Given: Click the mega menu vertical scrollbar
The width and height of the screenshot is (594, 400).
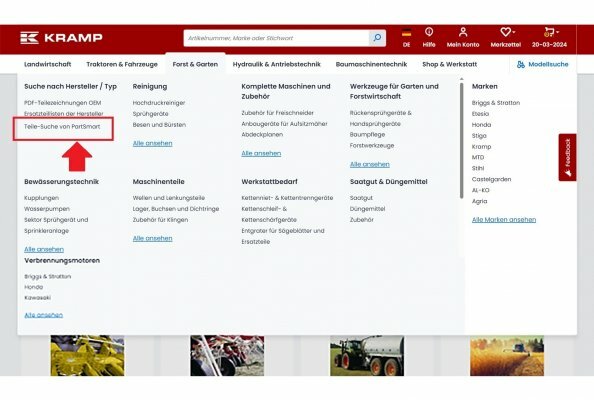Looking at the screenshot, I should pos(461,141).
